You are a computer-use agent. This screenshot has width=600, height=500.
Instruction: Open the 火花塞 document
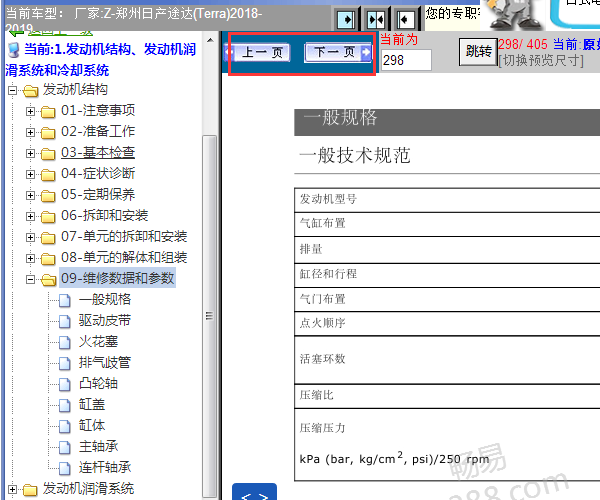tap(98, 342)
